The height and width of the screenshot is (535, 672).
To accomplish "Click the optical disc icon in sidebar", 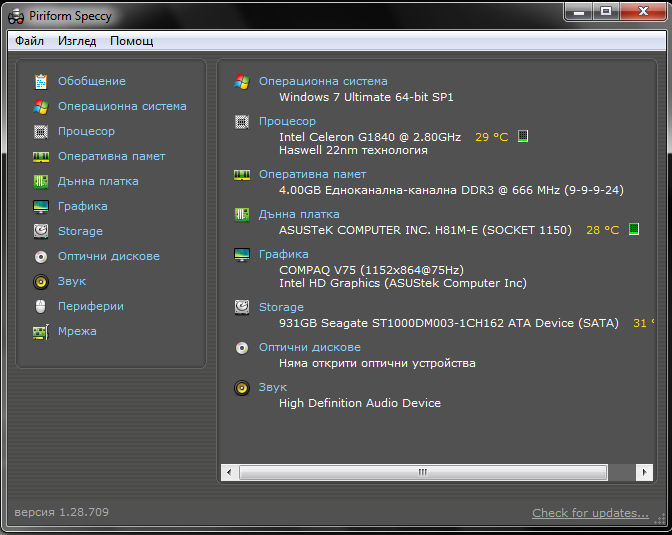I will (41, 256).
